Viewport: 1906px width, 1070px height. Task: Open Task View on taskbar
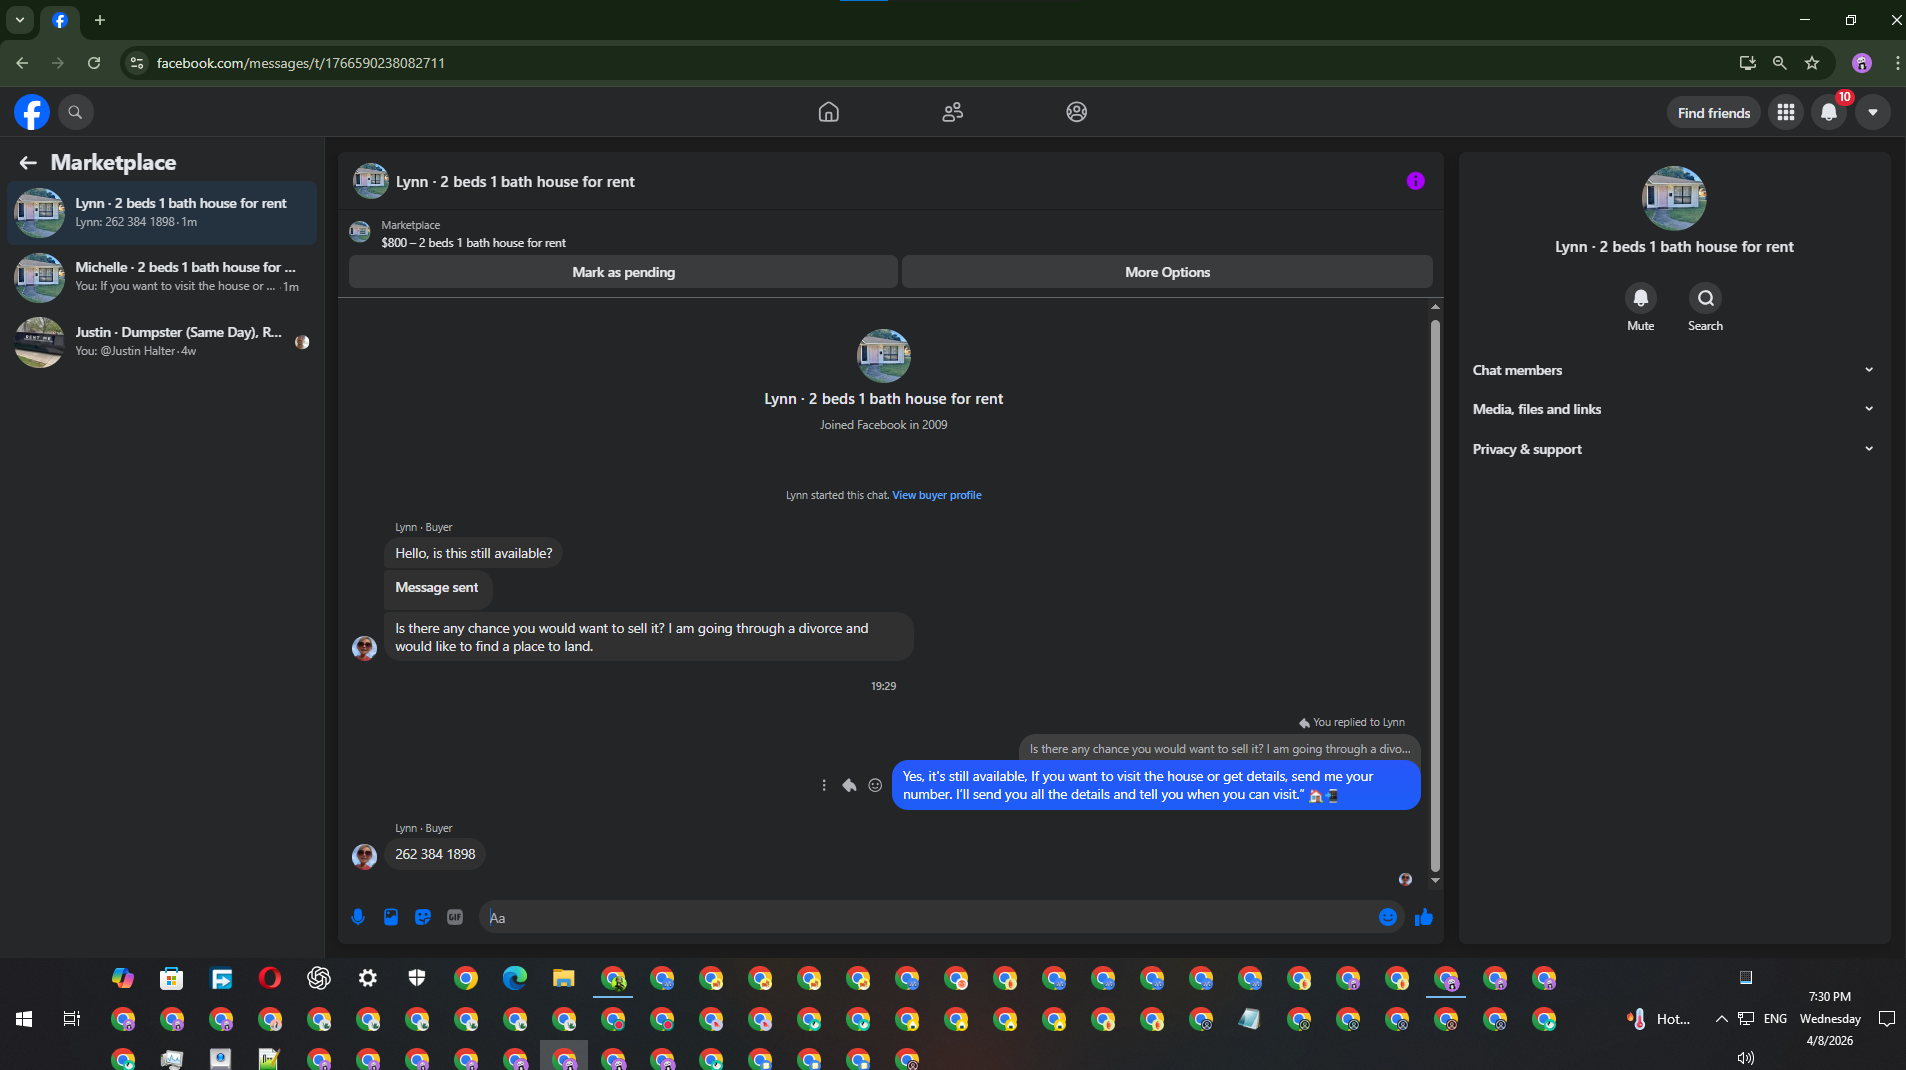[x=72, y=1019]
